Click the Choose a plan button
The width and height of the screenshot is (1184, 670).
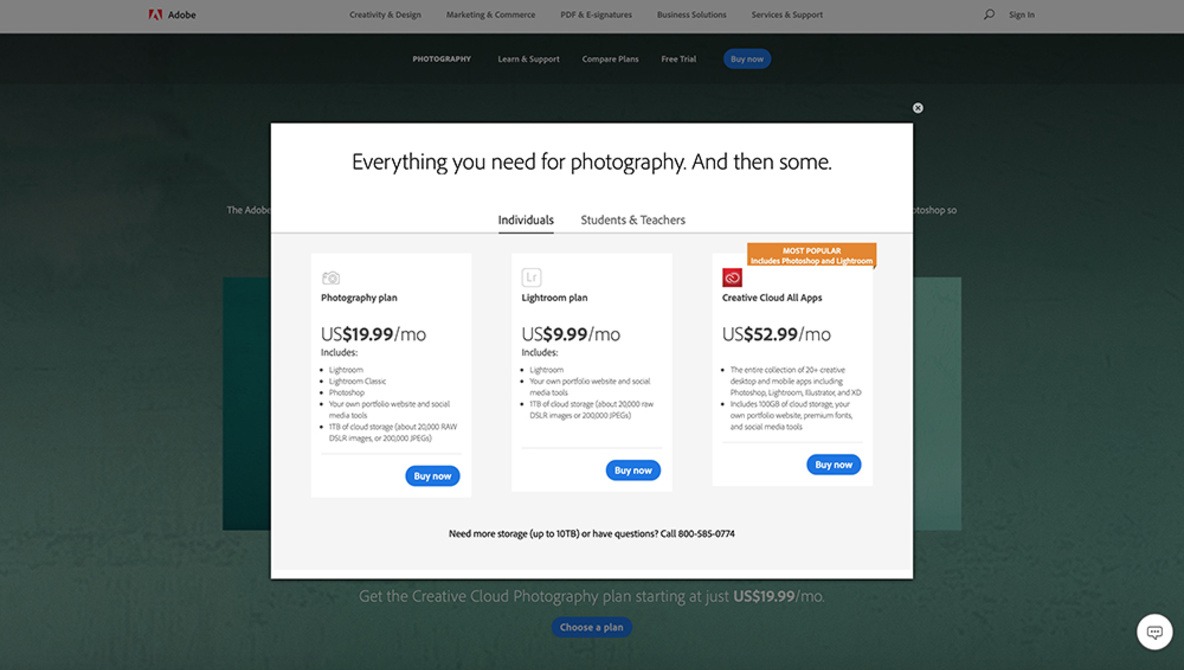pos(592,627)
